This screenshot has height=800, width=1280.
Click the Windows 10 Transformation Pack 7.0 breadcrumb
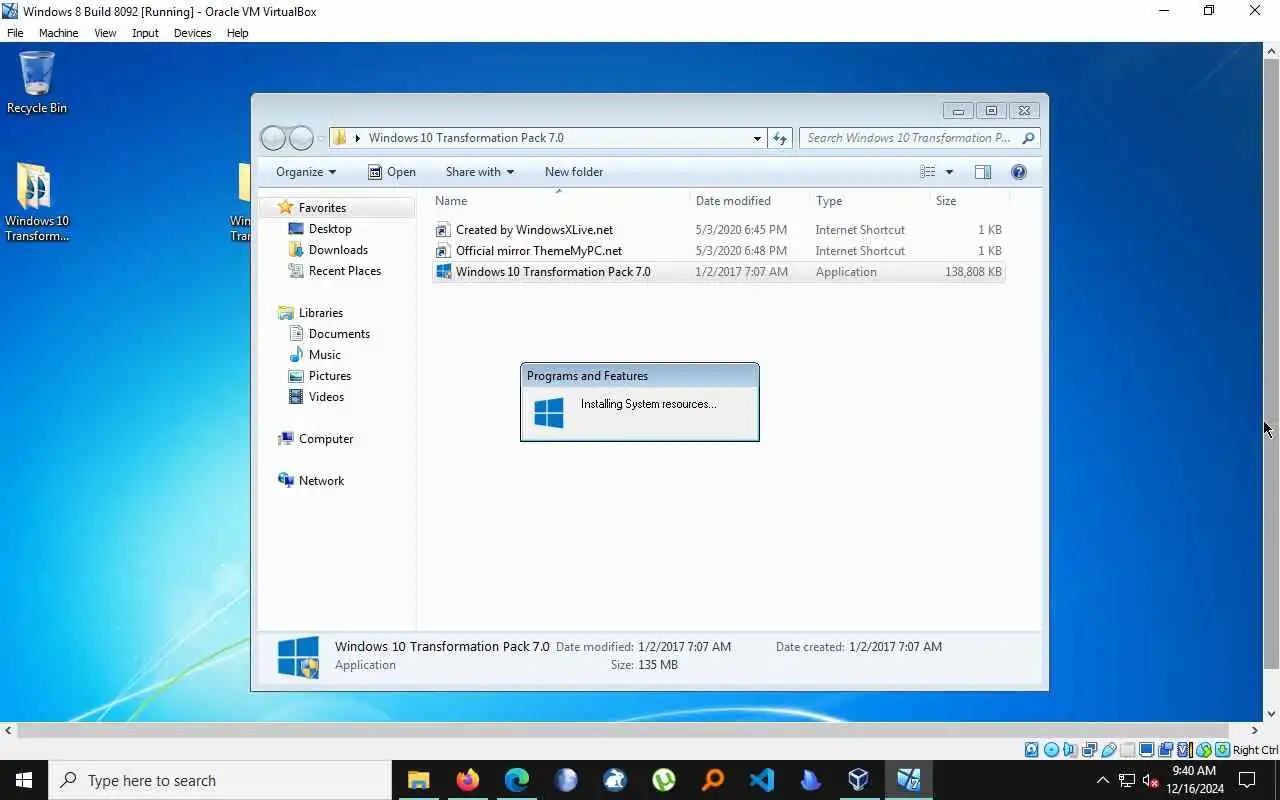click(466, 138)
